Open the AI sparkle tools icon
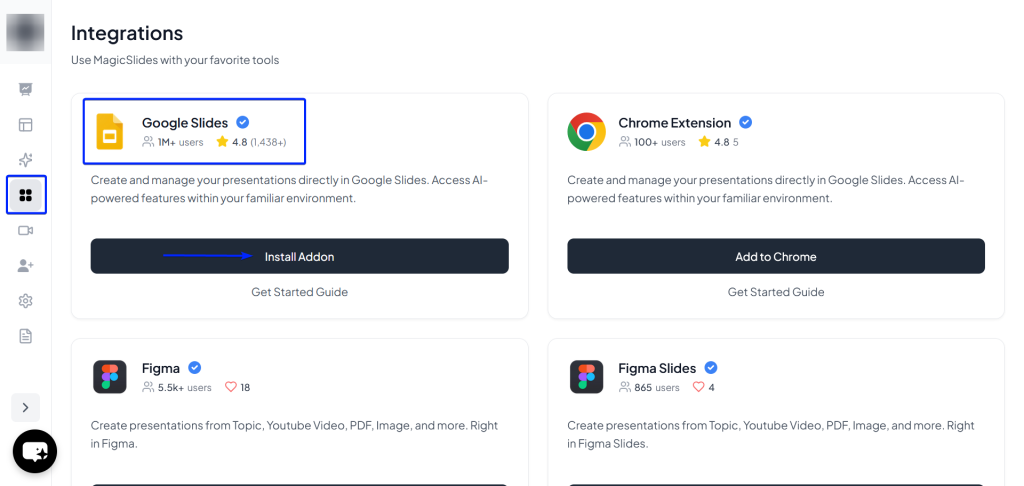 [x=26, y=160]
